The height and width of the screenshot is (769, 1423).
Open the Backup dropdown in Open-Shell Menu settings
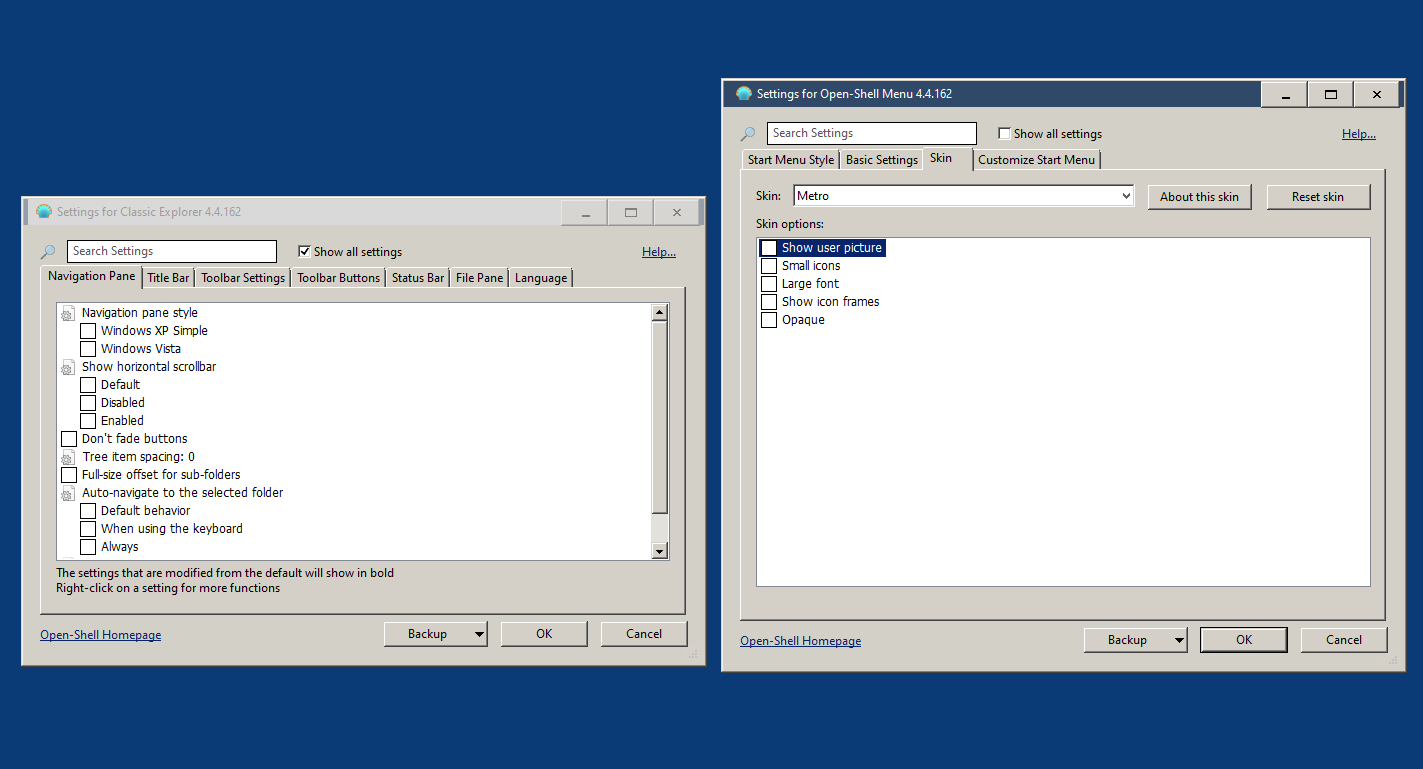[1179, 639]
